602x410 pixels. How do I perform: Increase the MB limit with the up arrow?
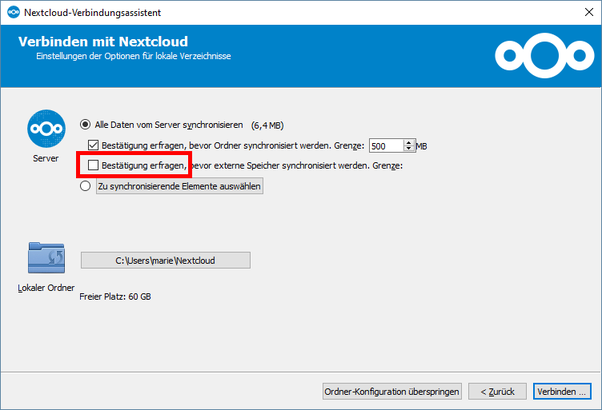[408, 142]
